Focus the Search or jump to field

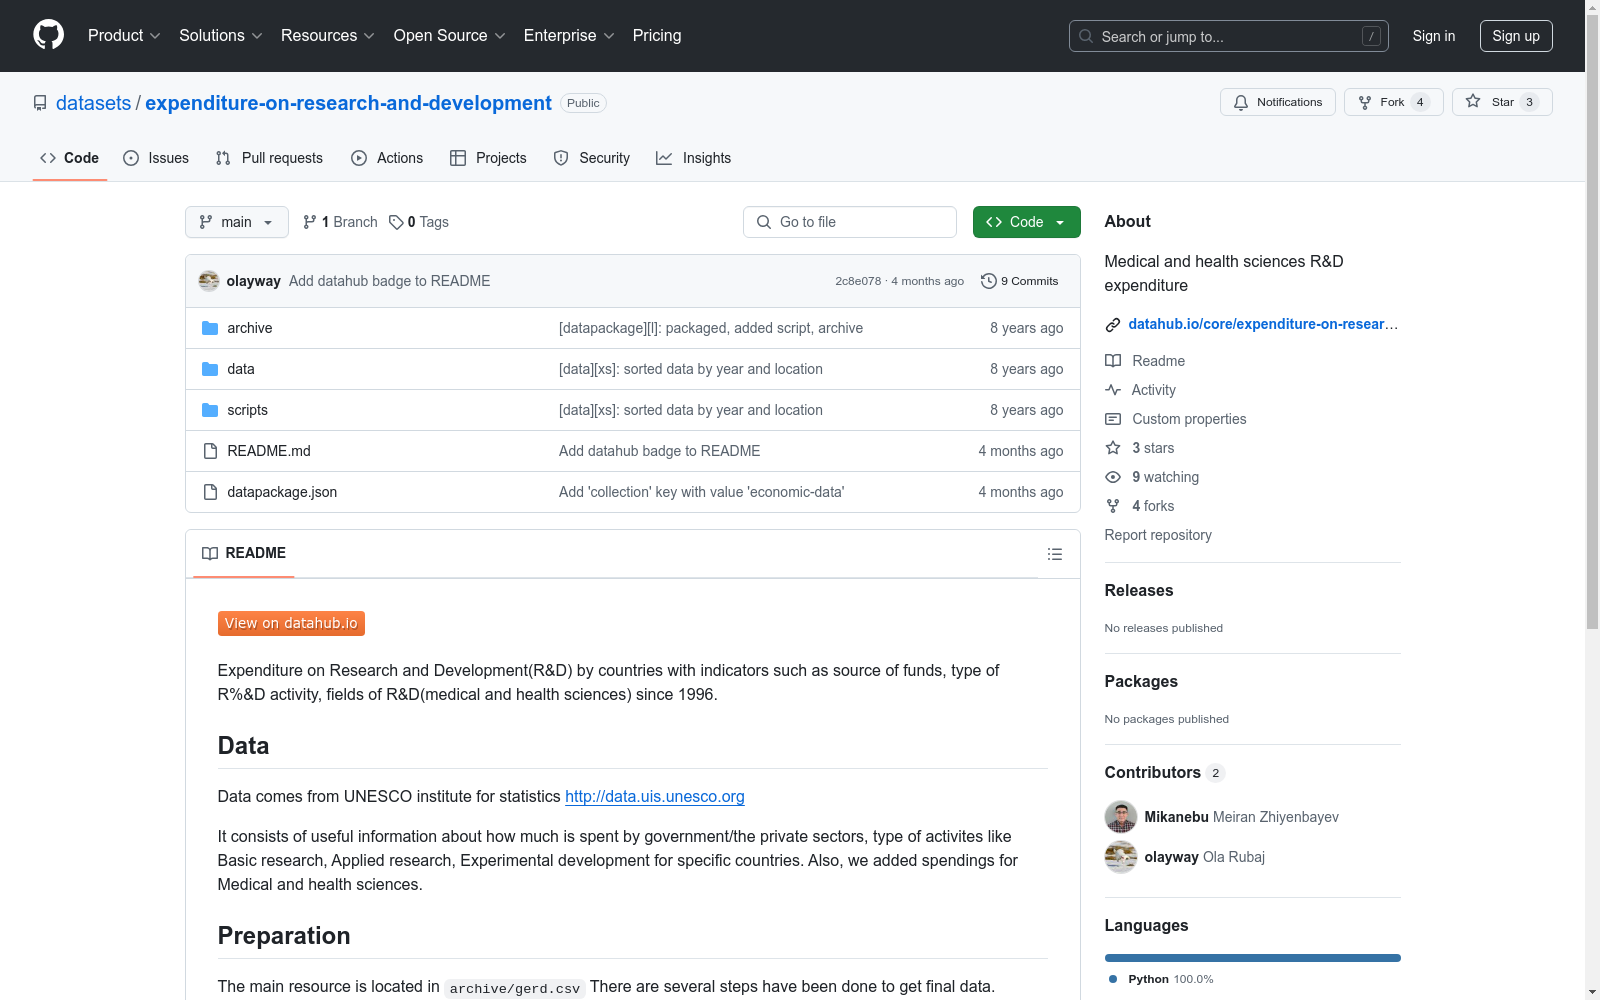[1228, 36]
